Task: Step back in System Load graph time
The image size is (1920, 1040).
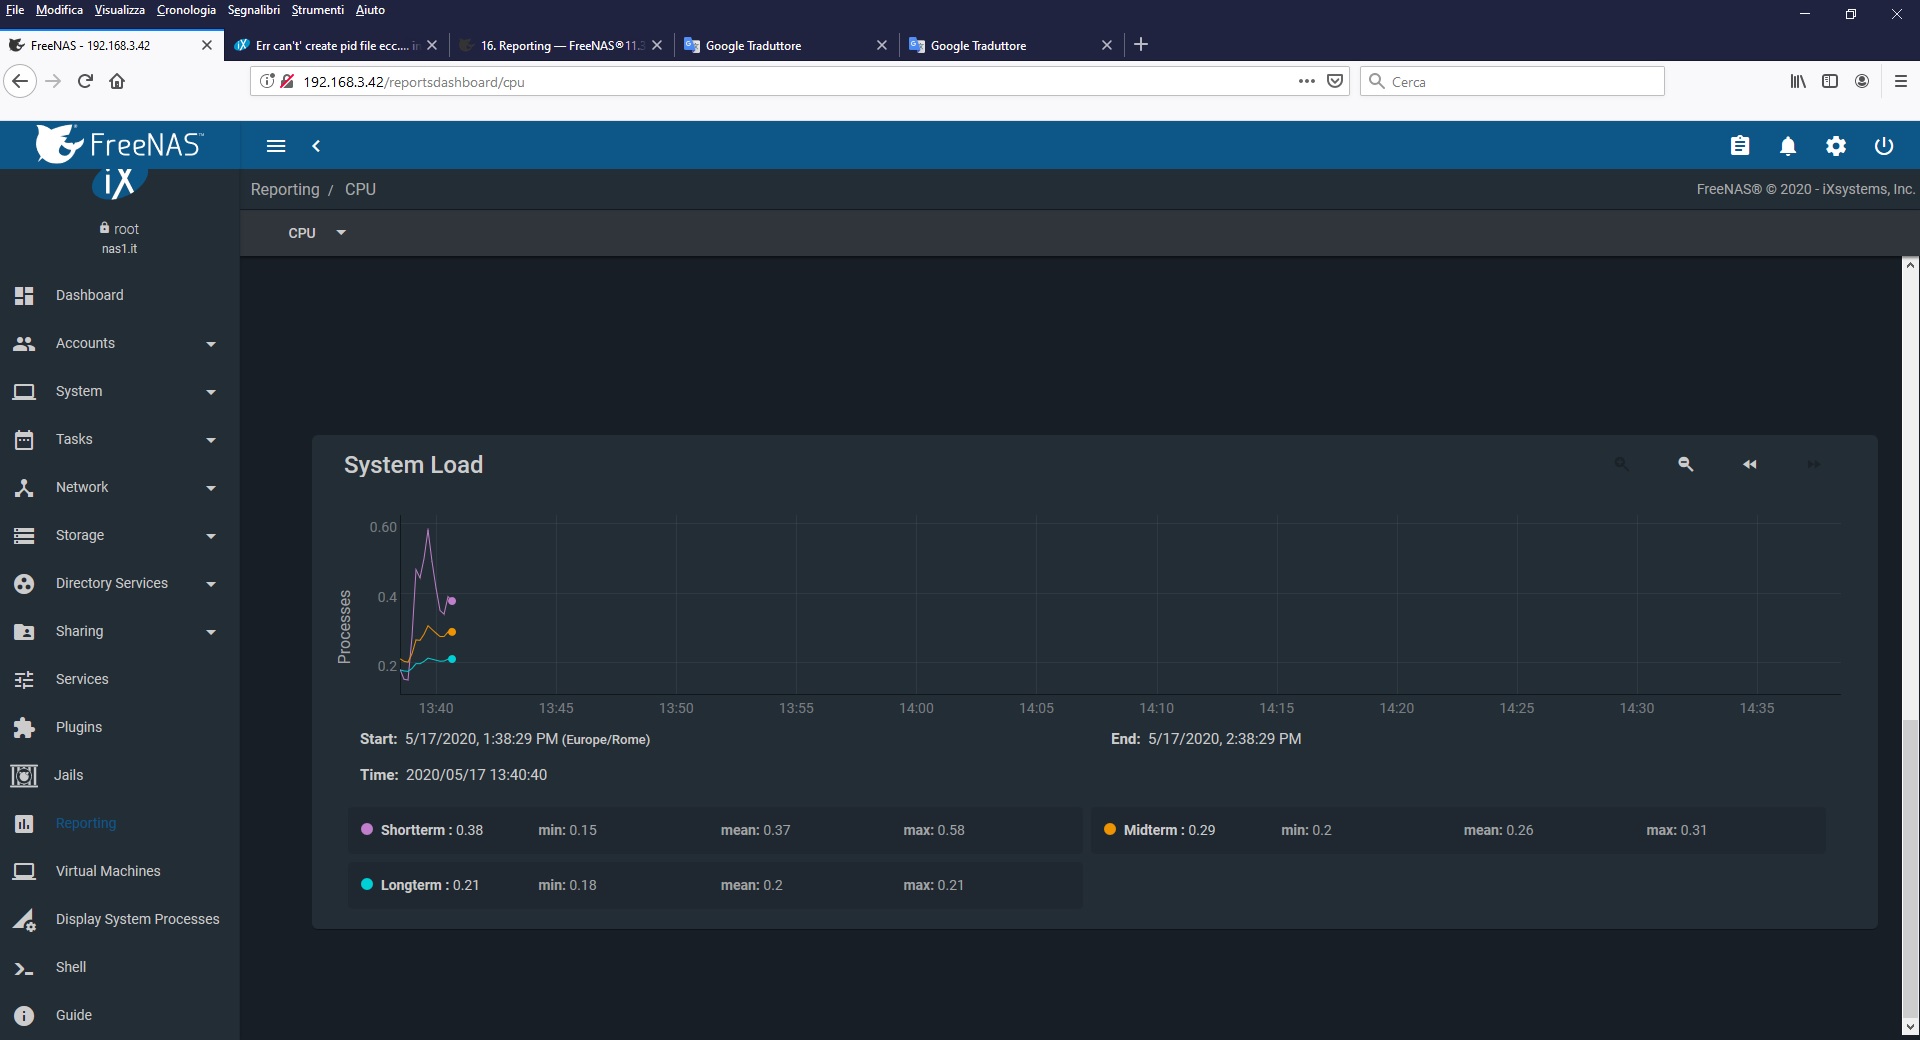Action: [1749, 464]
